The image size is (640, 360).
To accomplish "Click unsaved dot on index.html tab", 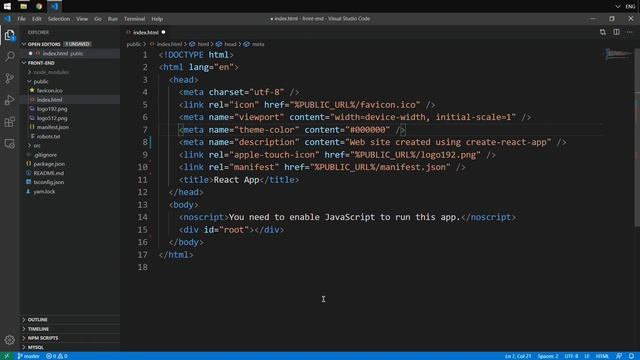I will 164,32.
